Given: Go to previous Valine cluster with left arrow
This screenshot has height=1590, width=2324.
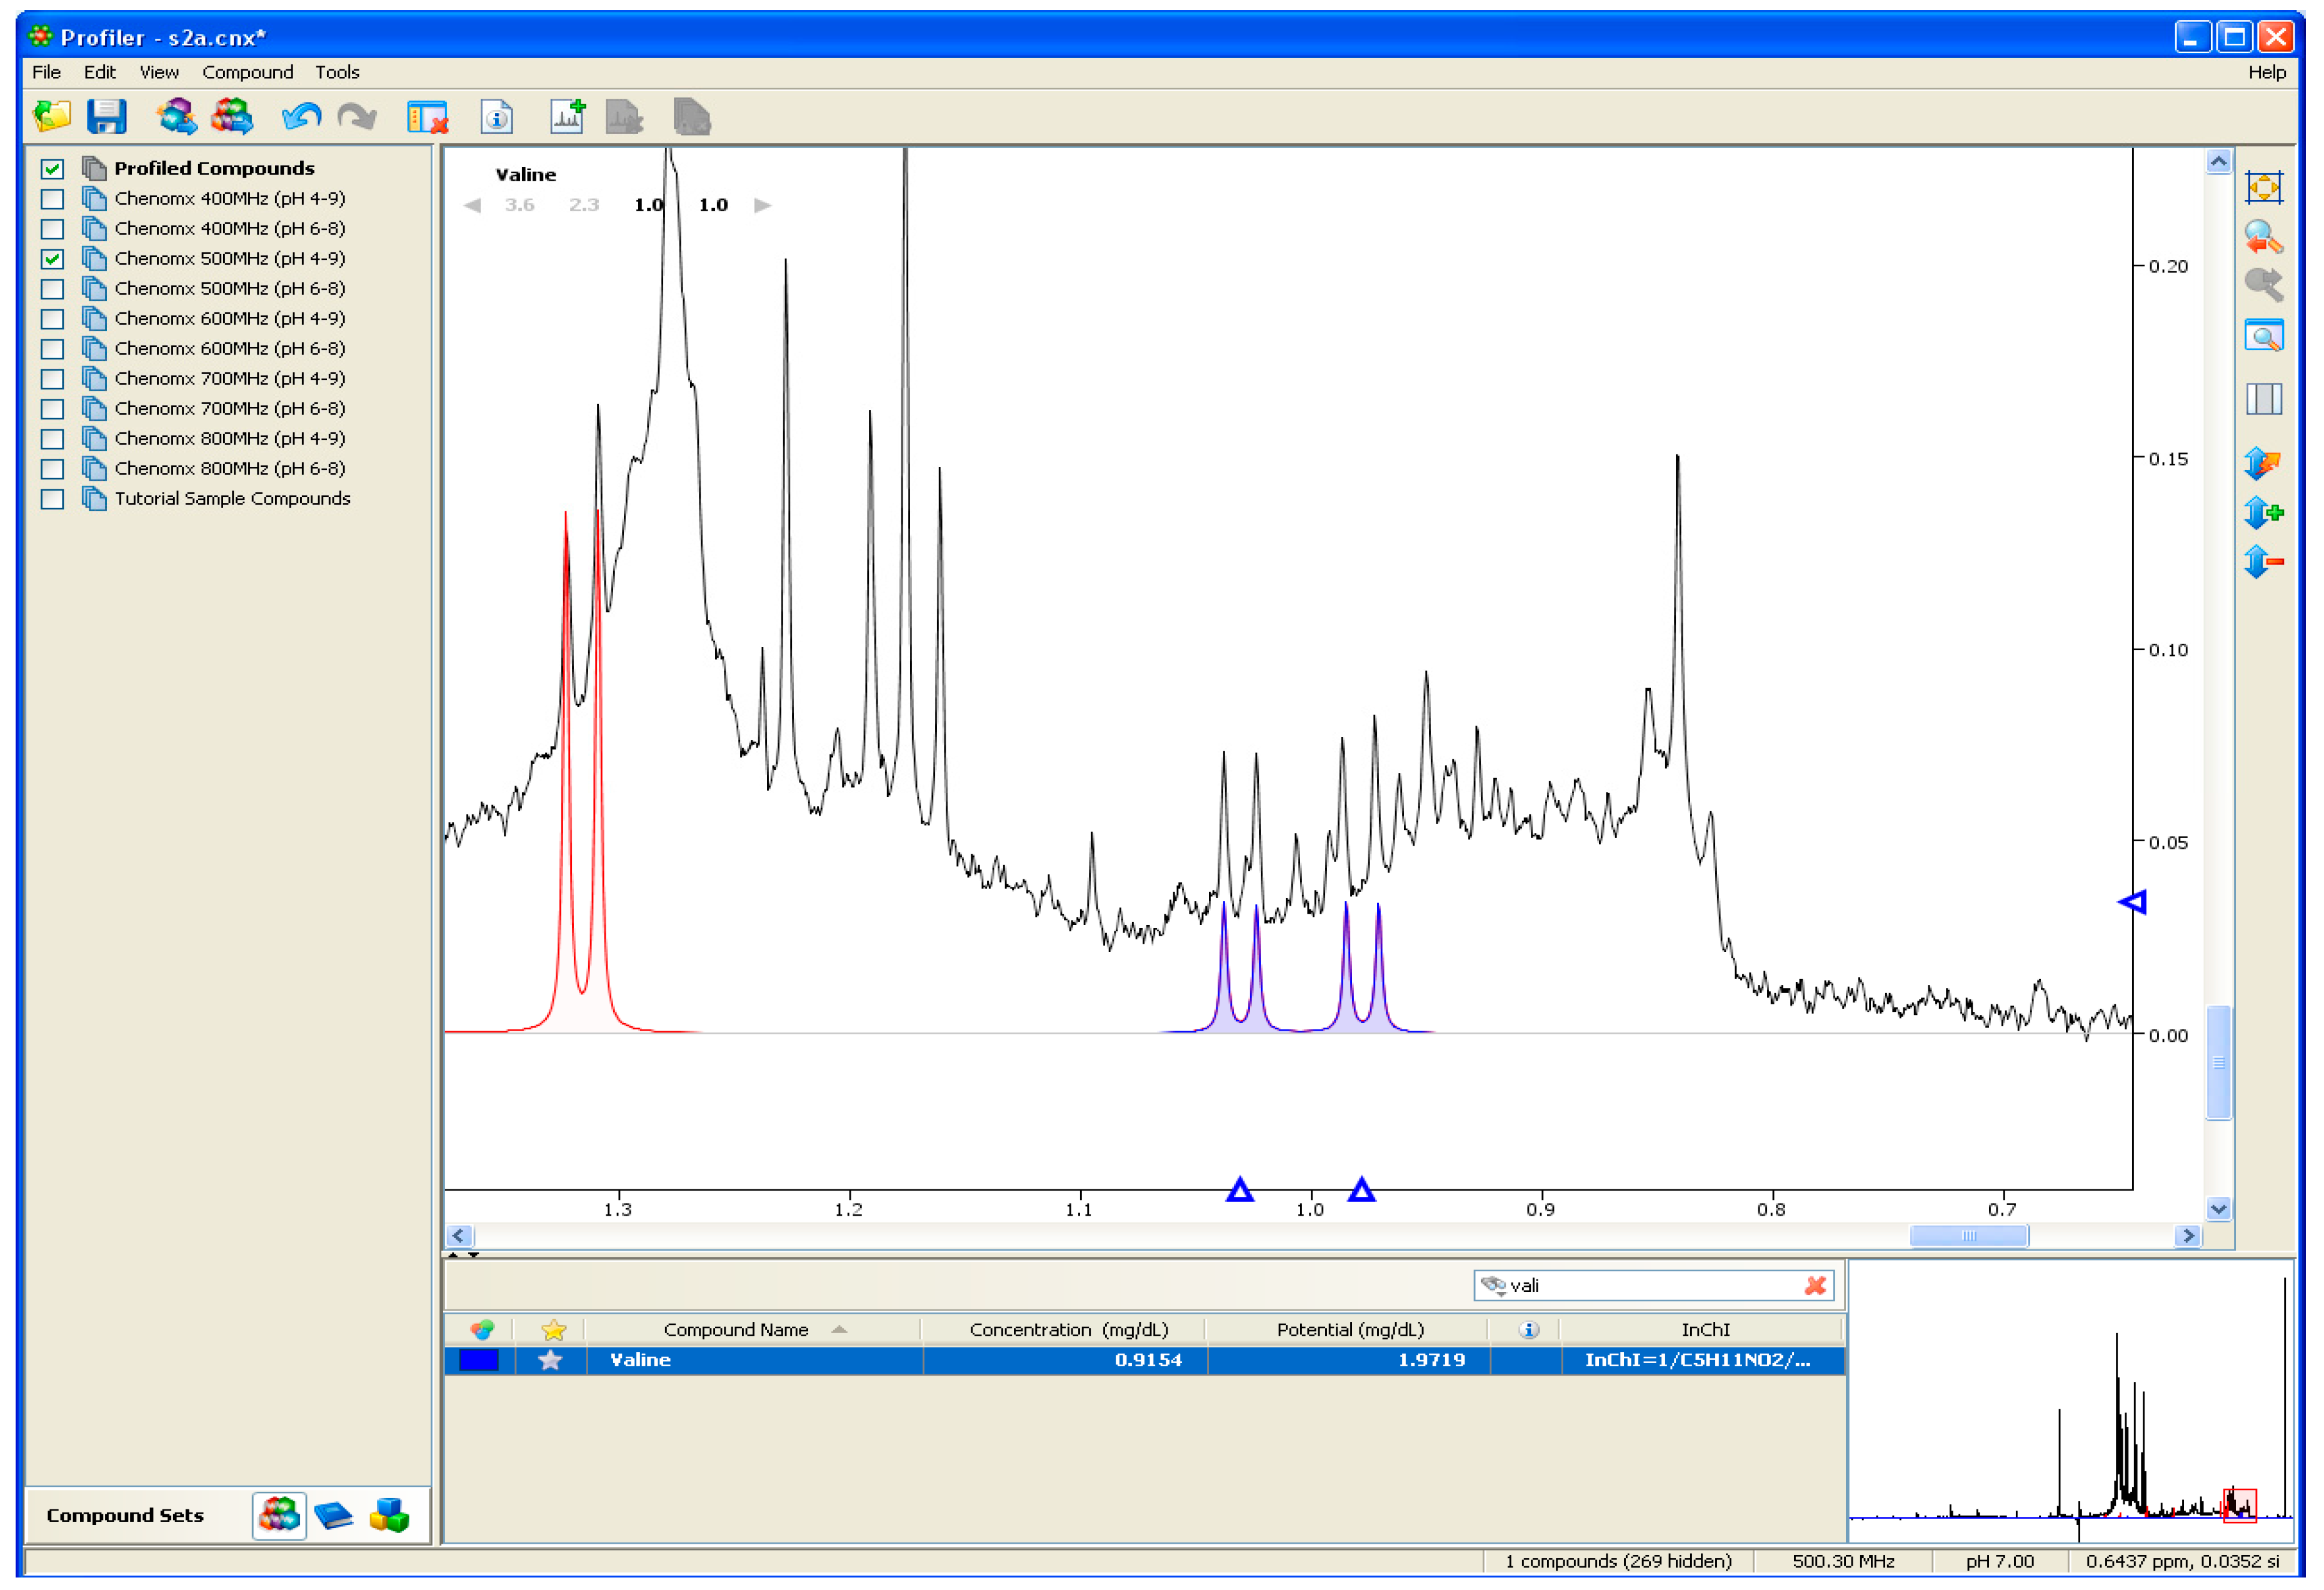Looking at the screenshot, I should (473, 205).
